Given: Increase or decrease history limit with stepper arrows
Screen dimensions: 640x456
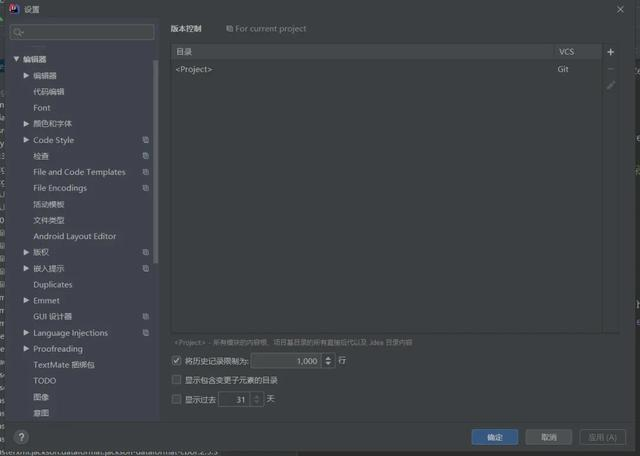Looking at the screenshot, I should (328, 361).
